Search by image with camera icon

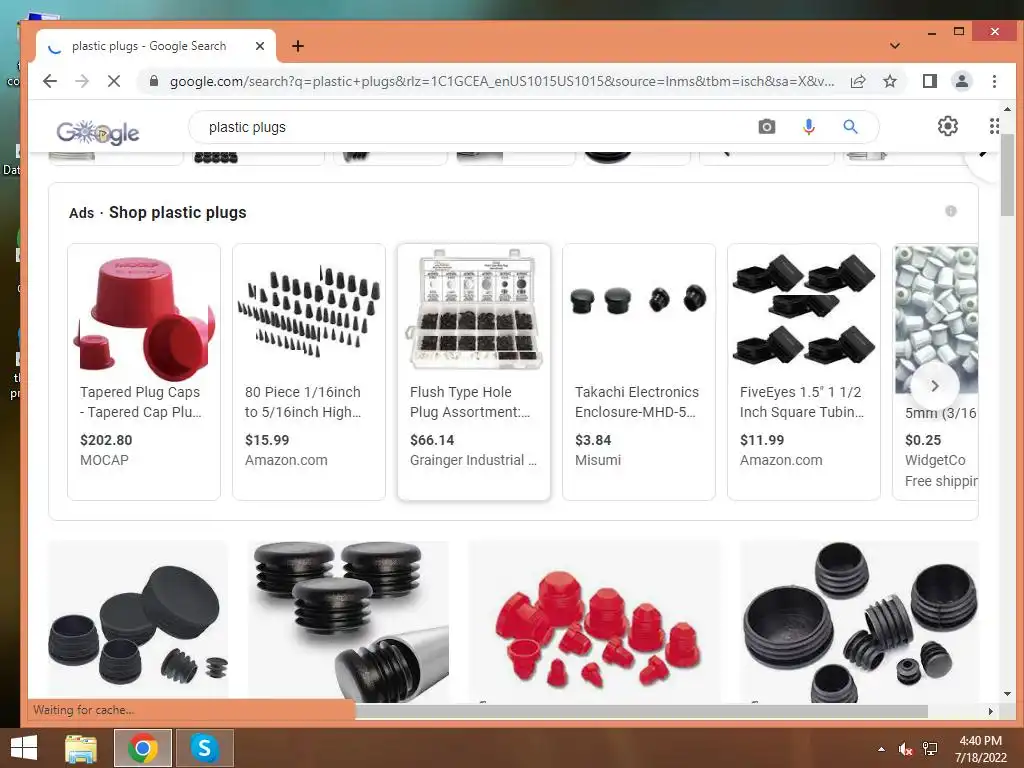click(x=767, y=127)
